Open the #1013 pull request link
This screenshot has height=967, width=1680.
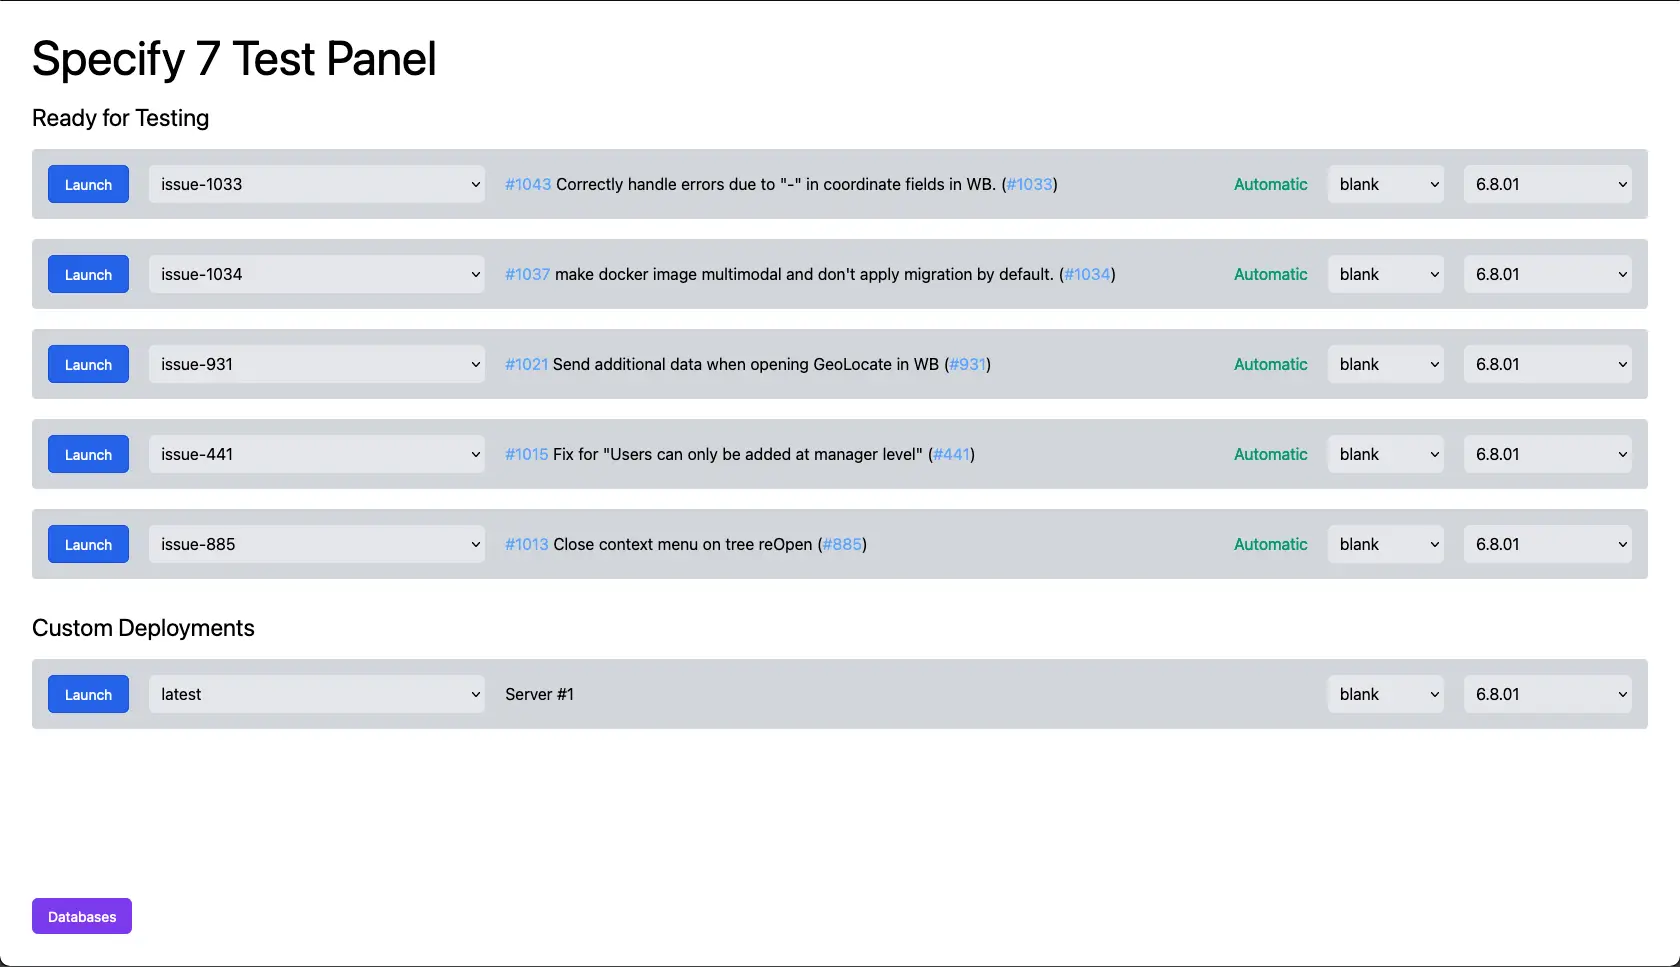click(526, 544)
